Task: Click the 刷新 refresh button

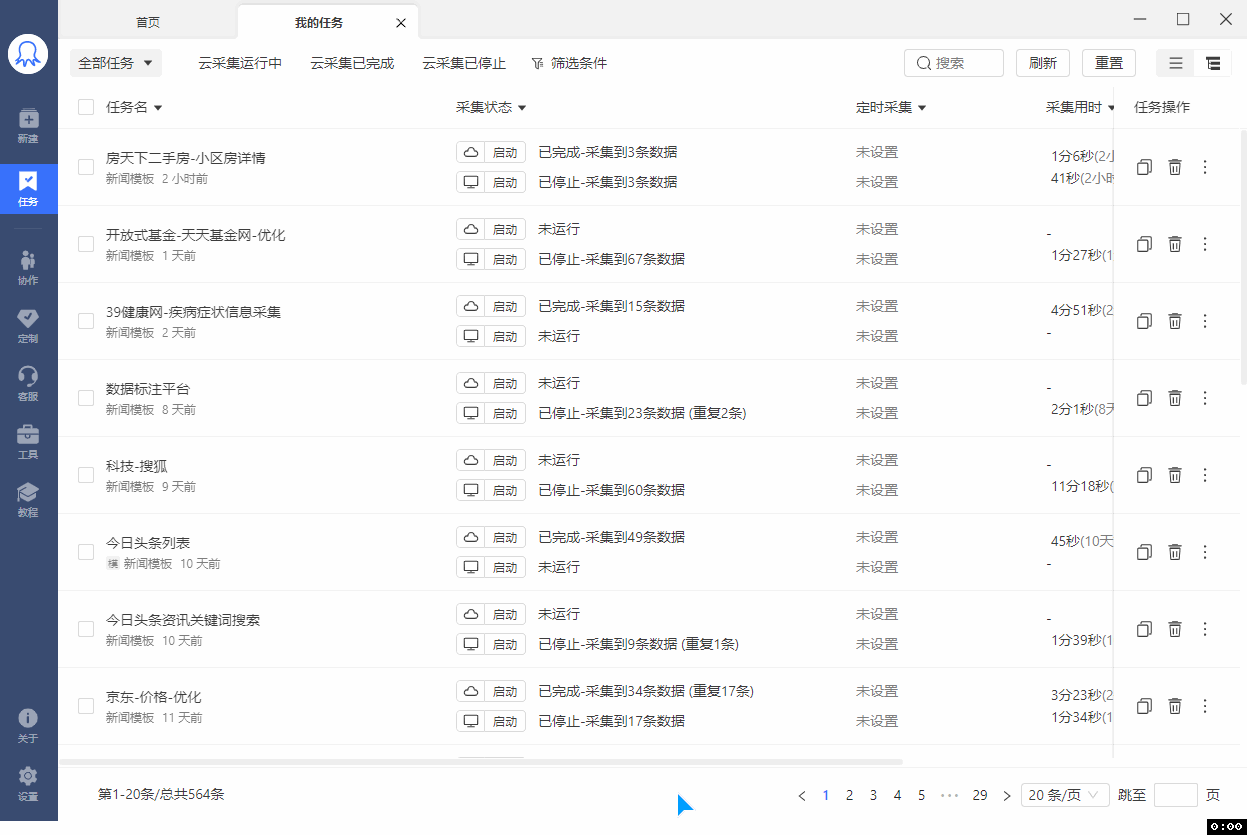Action: [x=1043, y=63]
